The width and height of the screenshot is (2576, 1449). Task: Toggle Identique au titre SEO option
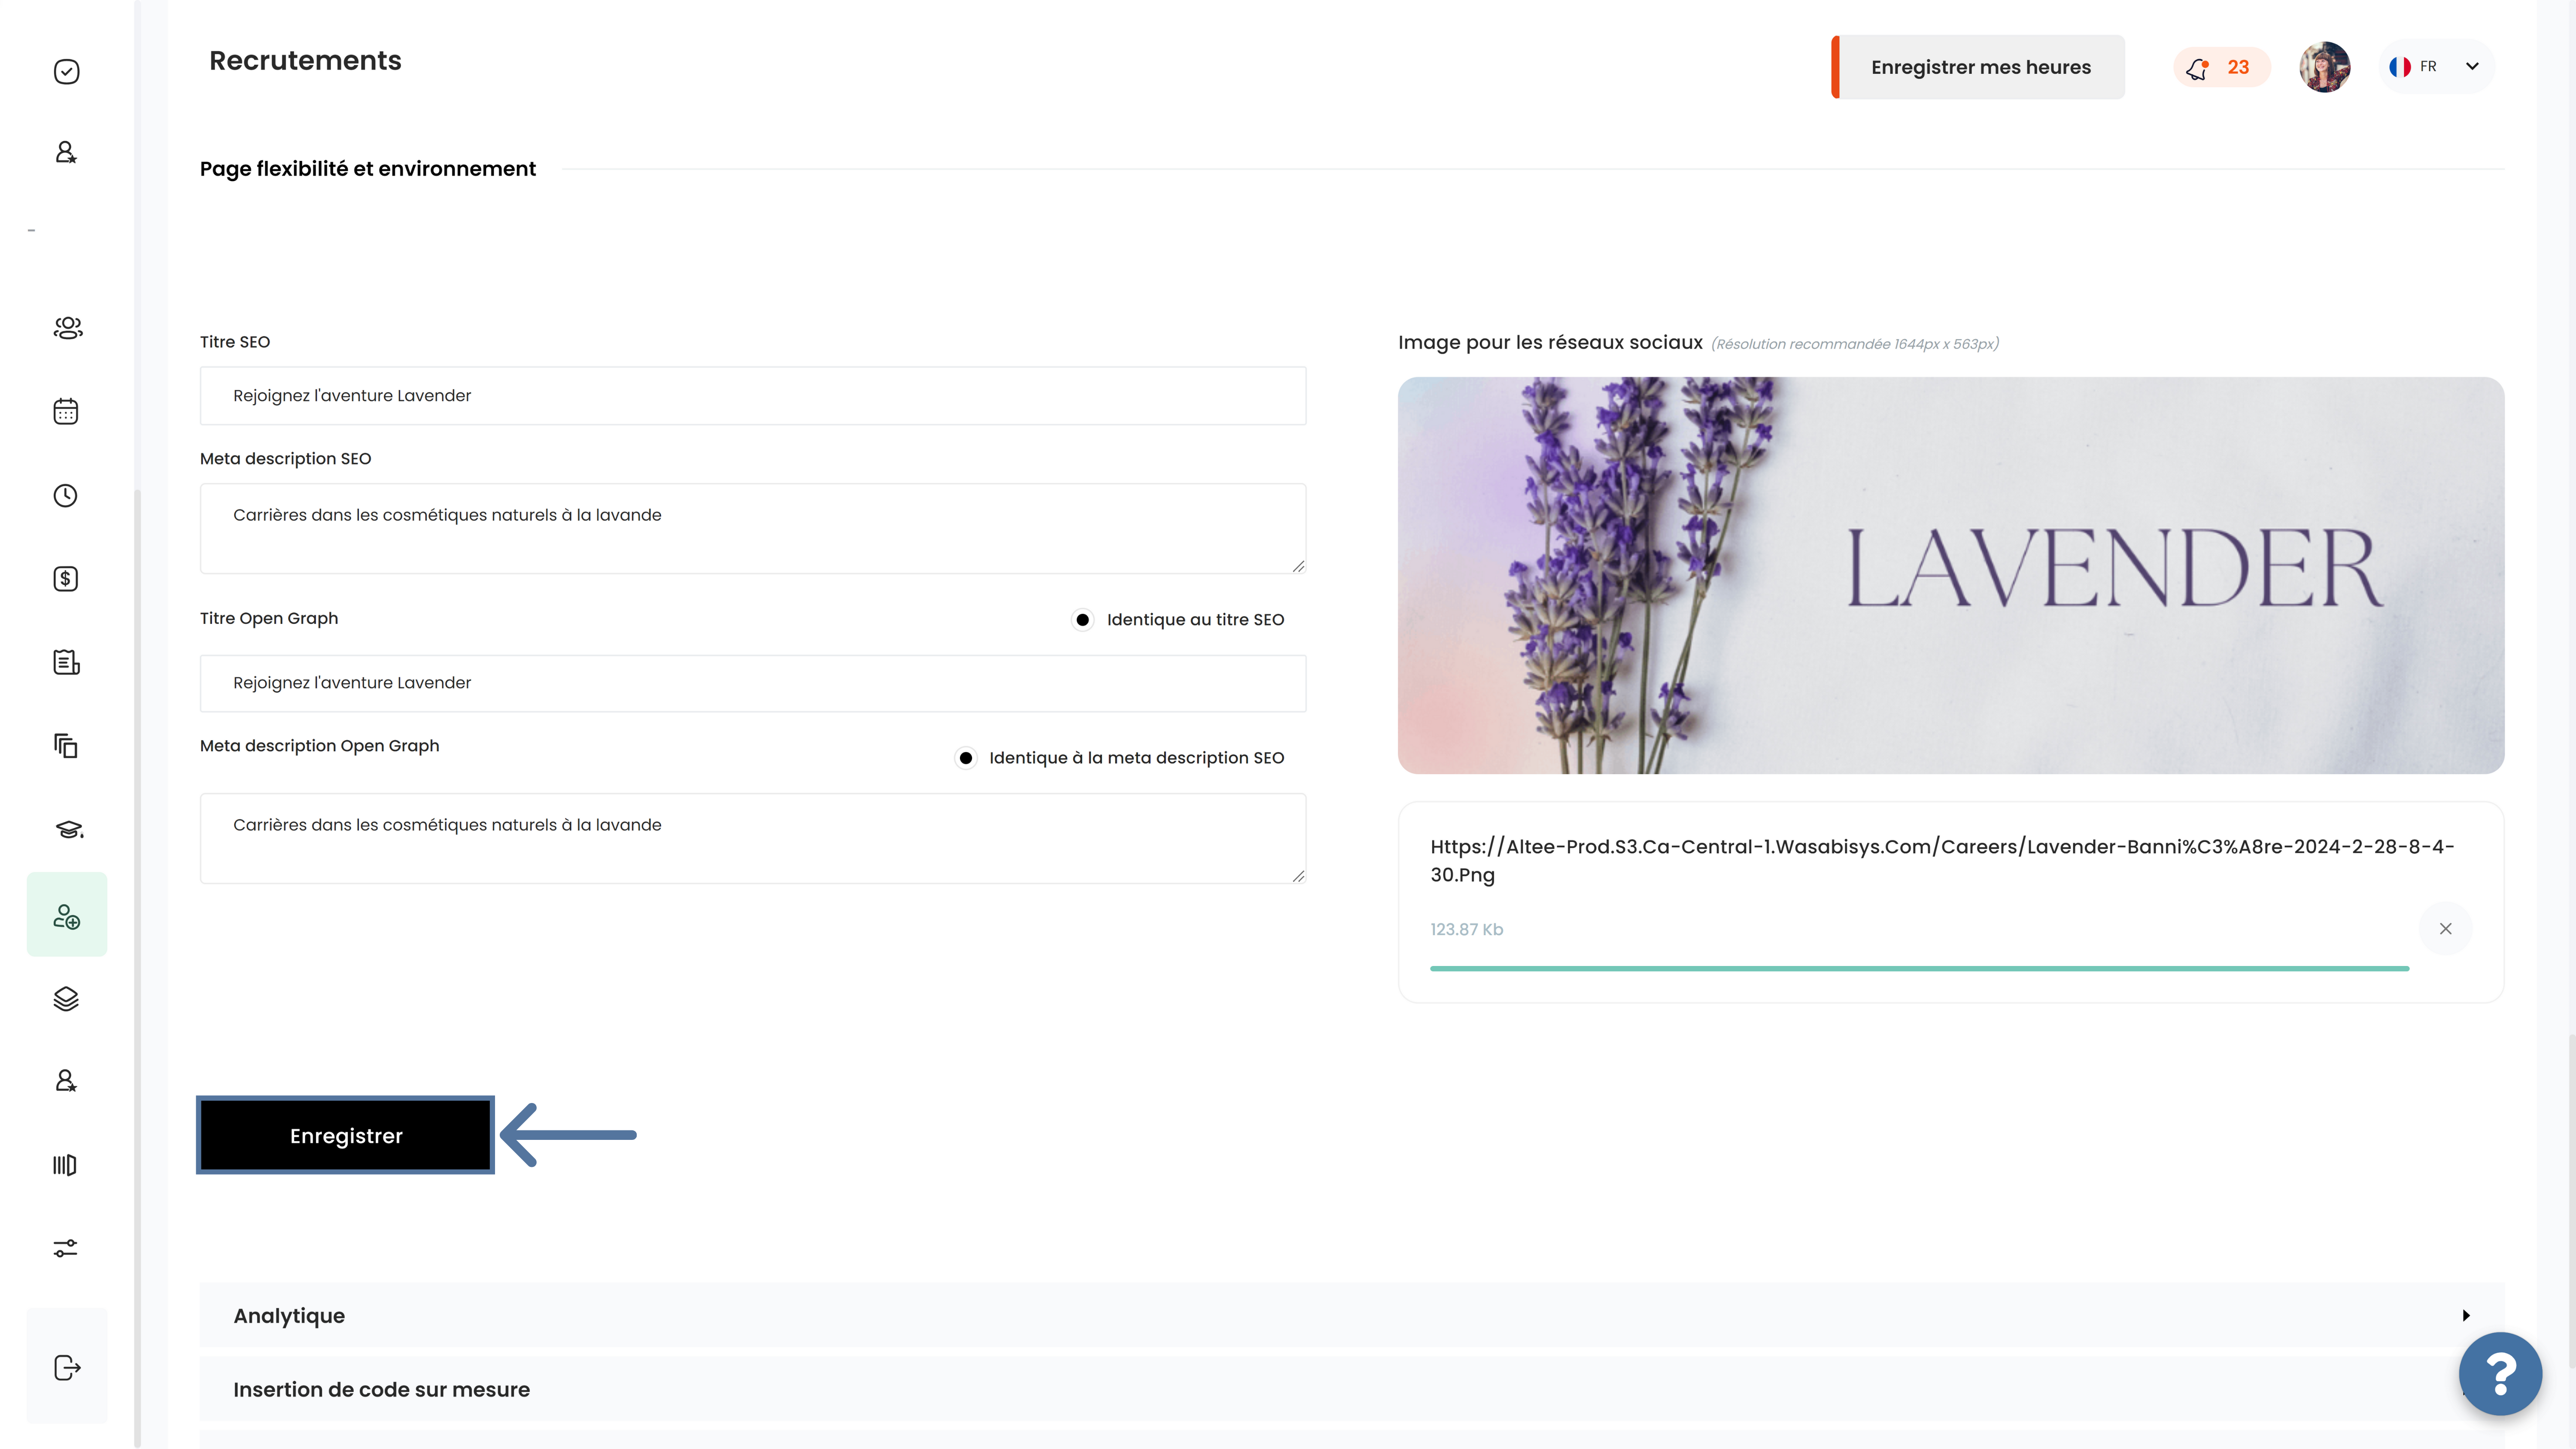1083,620
